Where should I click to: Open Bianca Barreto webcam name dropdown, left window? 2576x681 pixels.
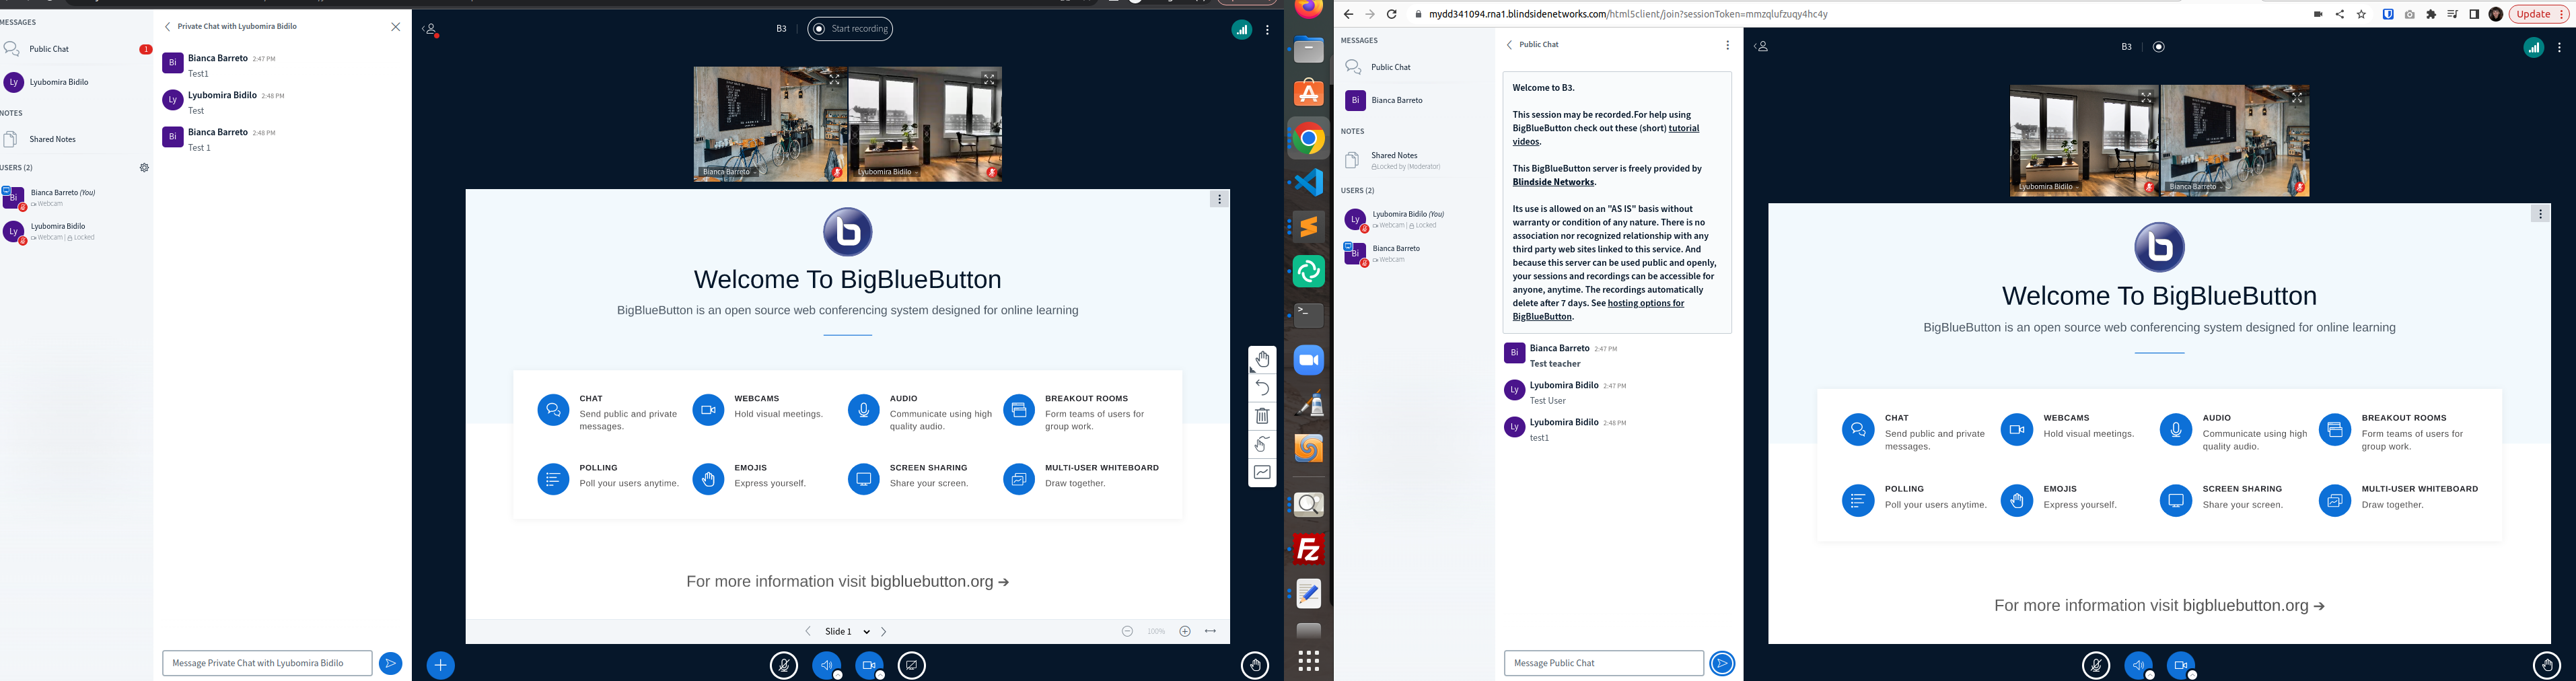(730, 172)
